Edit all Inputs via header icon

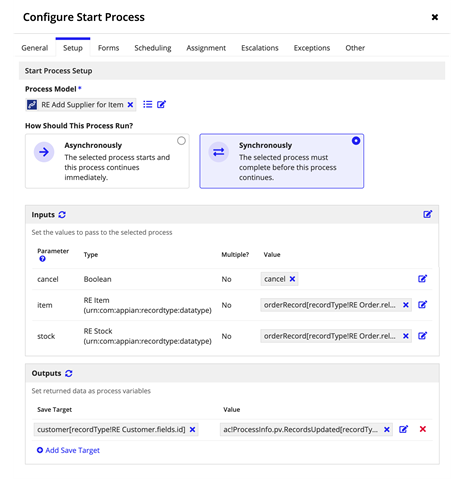428,214
